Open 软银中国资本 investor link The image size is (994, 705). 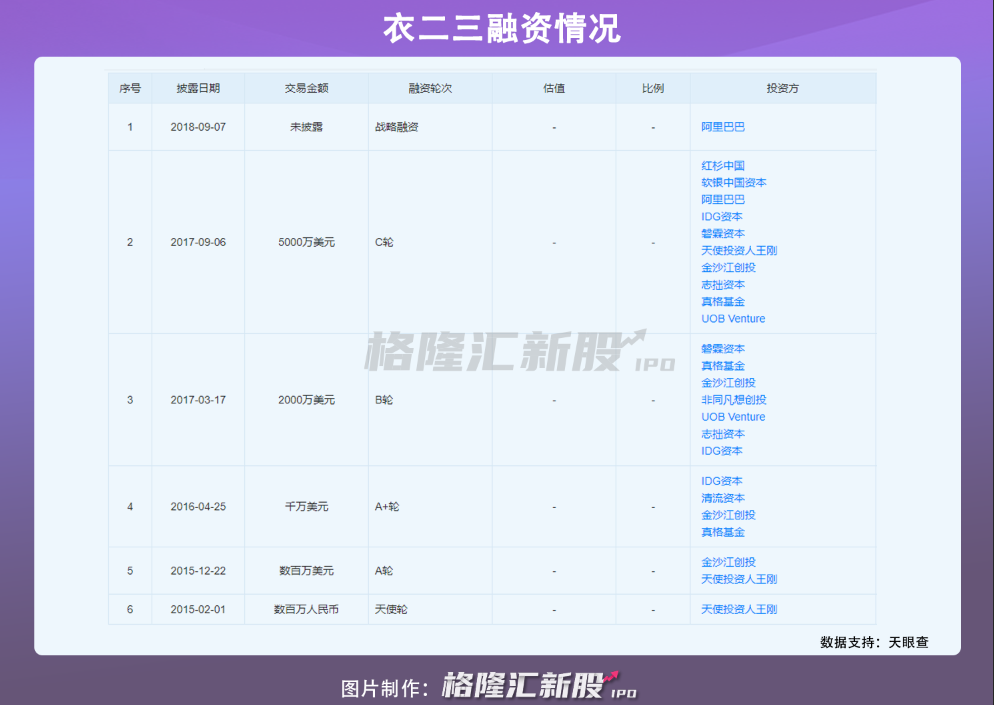click(x=733, y=183)
